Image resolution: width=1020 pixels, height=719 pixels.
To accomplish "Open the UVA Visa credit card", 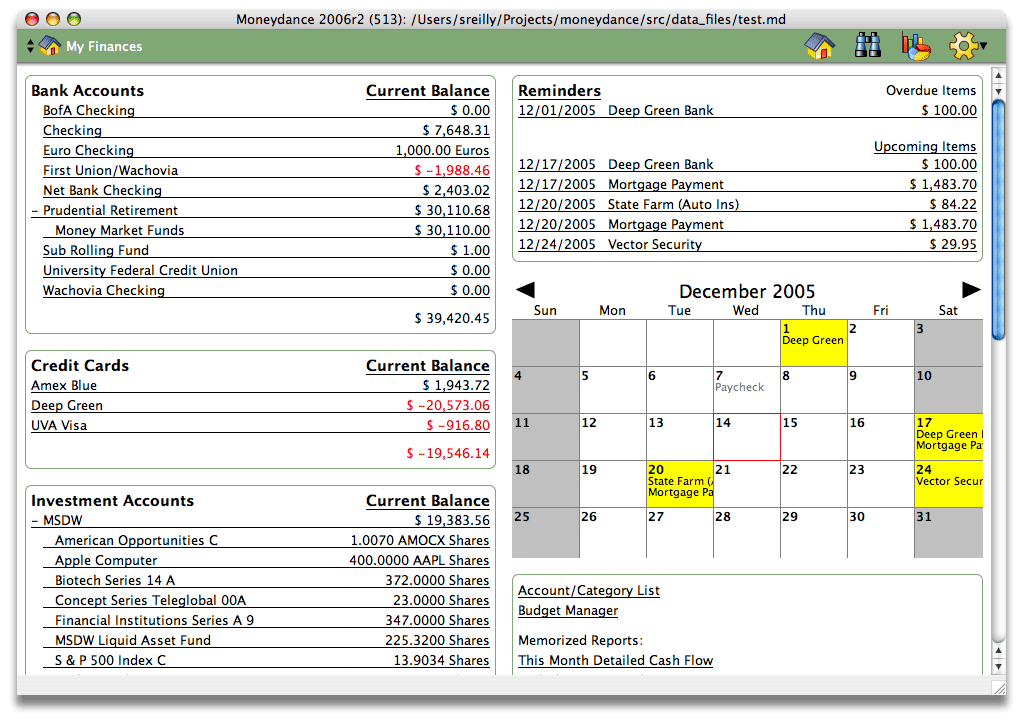I will pos(59,426).
